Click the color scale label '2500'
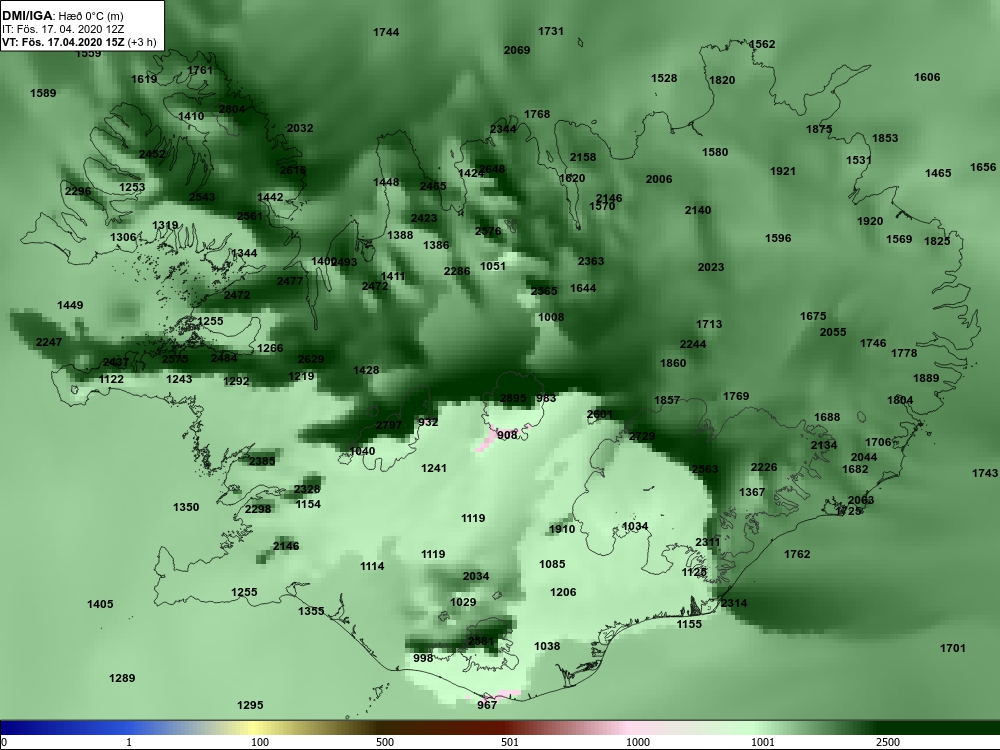The image size is (1000, 750). [x=888, y=742]
